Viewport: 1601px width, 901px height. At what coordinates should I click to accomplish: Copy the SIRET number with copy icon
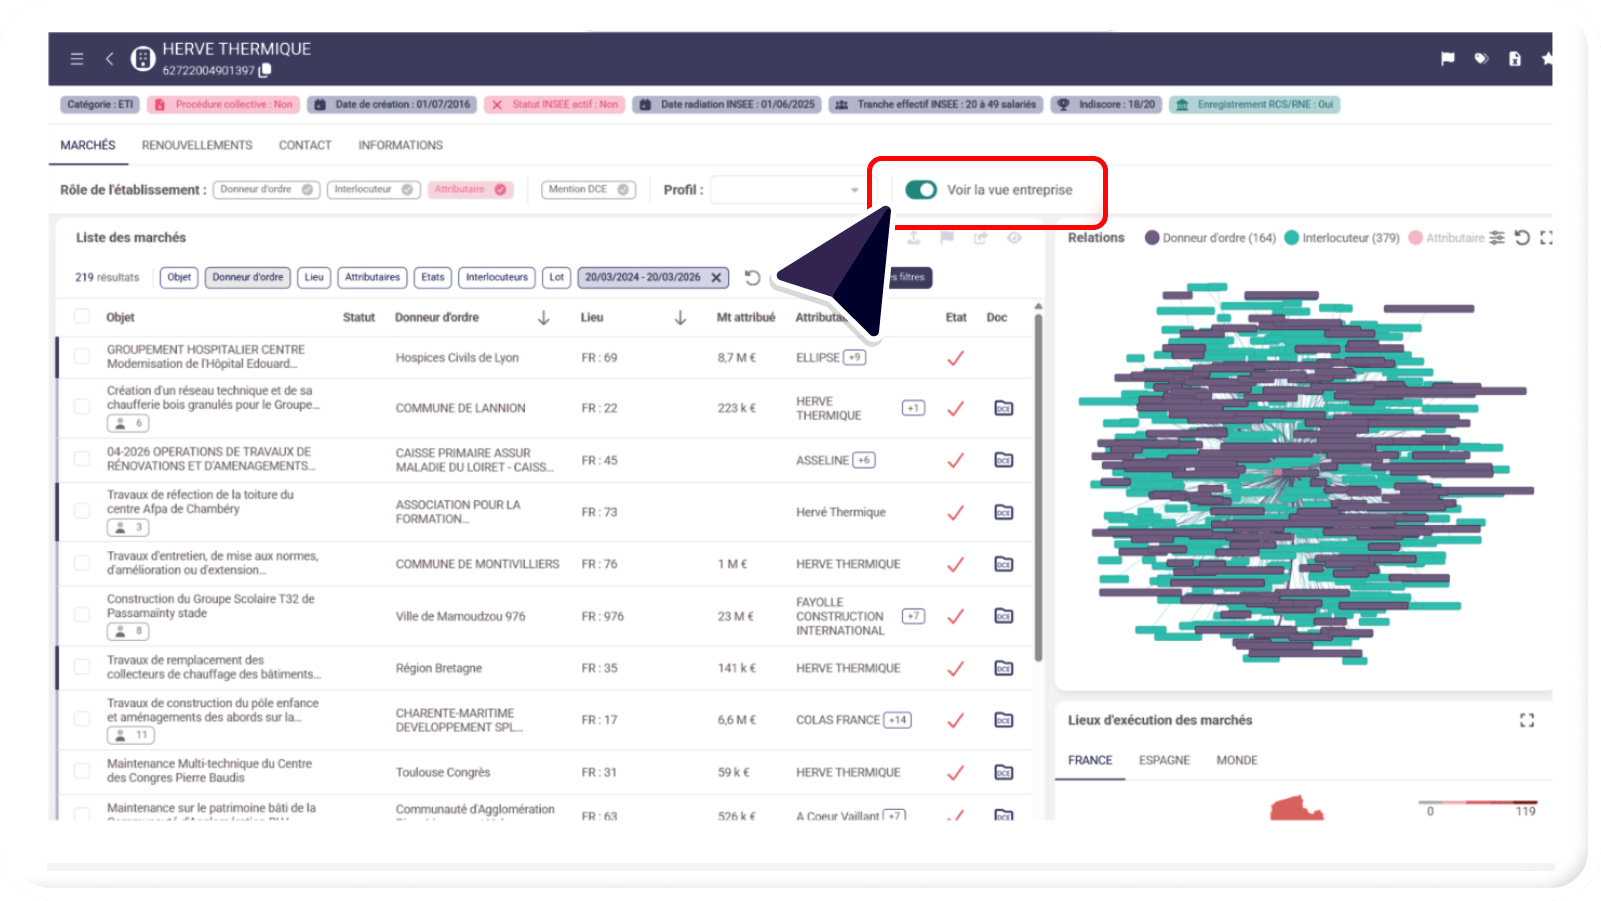pyautogui.click(x=265, y=71)
